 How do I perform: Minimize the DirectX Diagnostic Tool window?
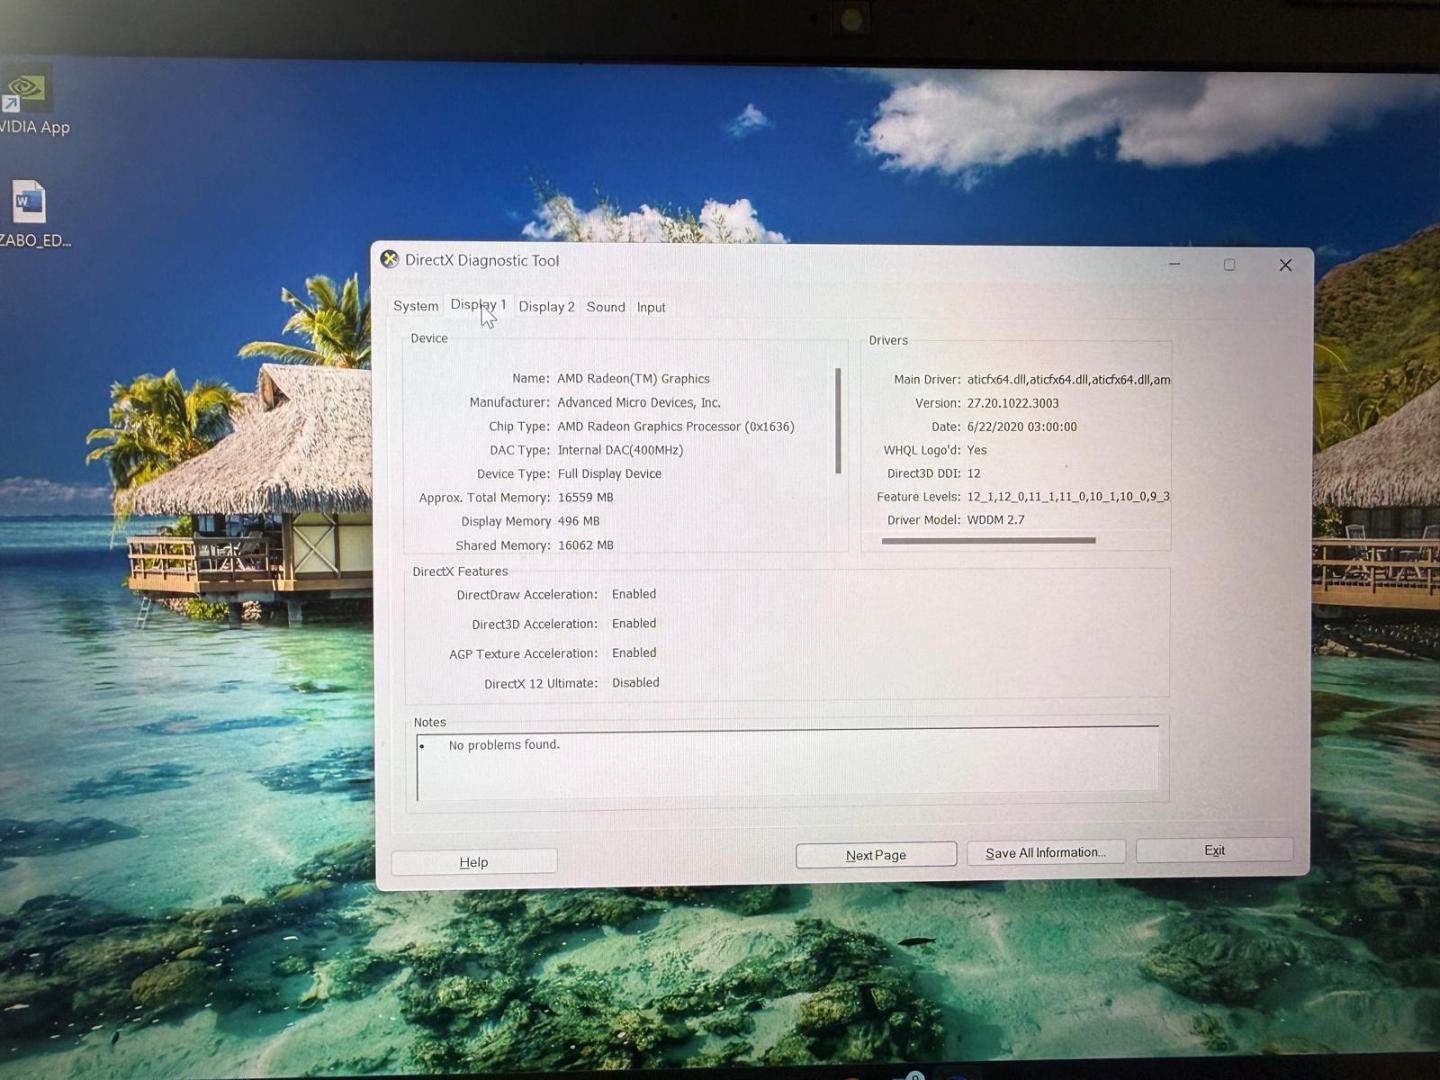click(x=1175, y=264)
